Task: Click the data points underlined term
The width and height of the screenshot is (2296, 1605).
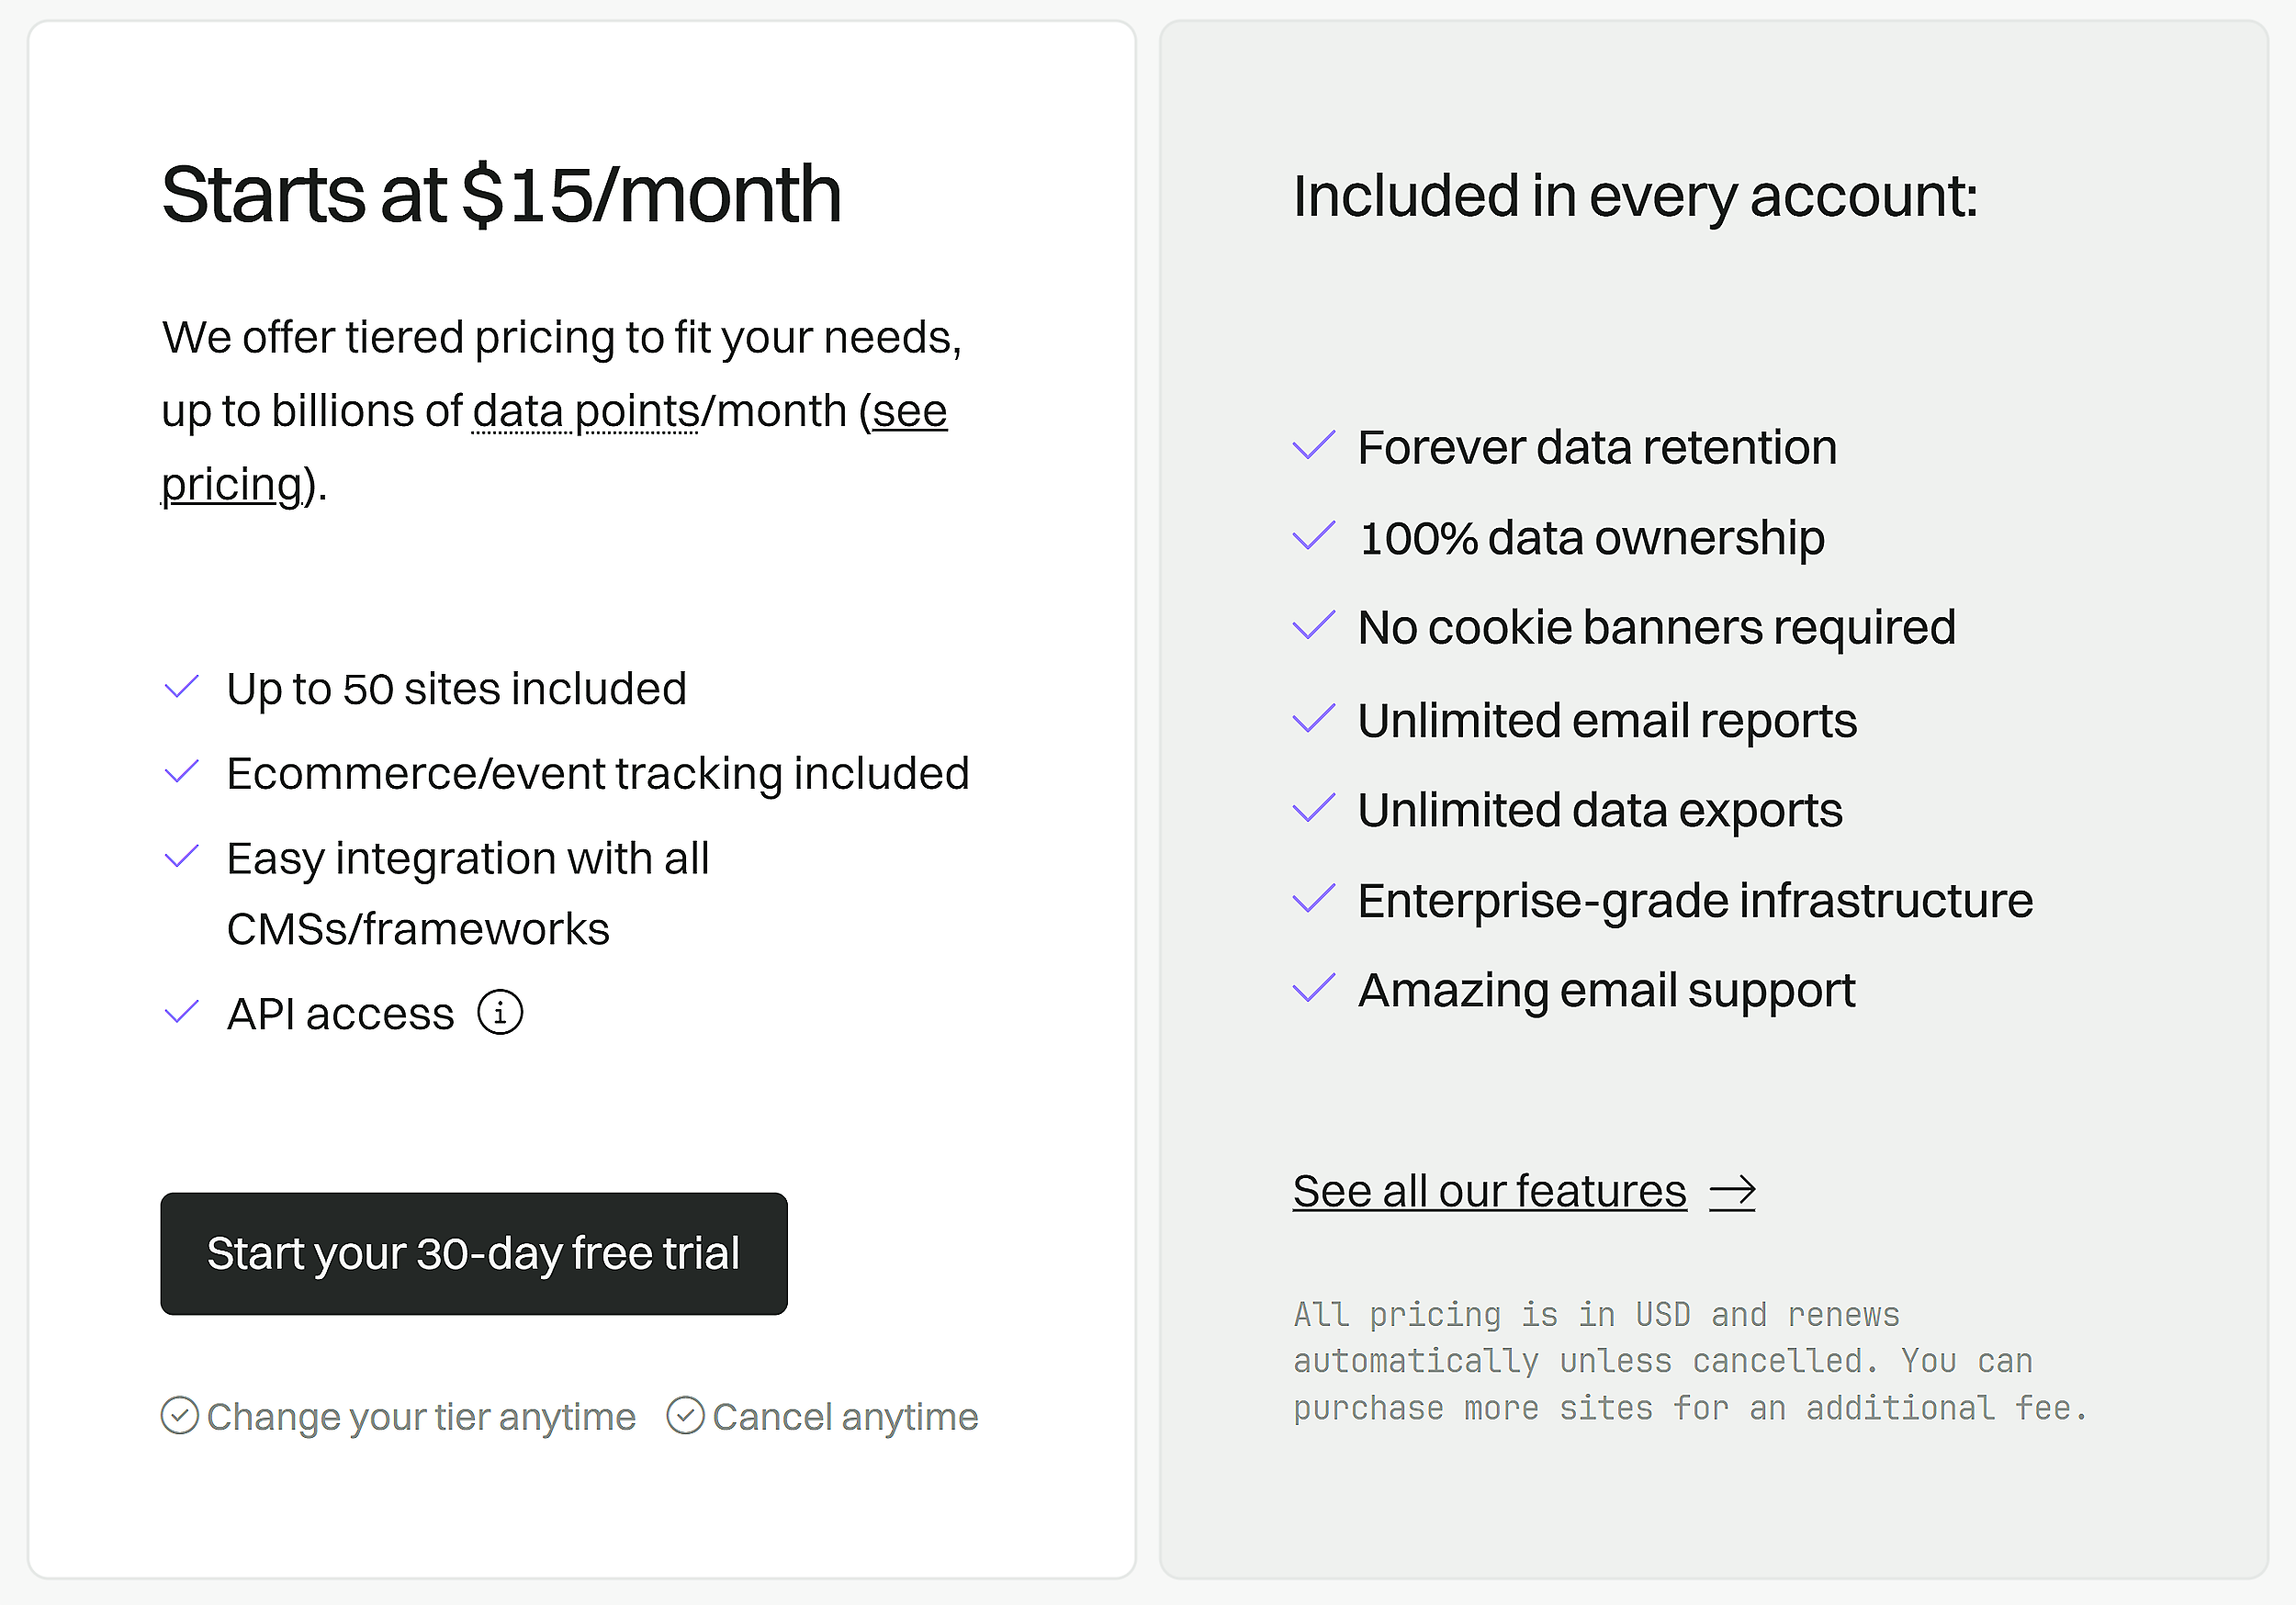Action: [585, 410]
